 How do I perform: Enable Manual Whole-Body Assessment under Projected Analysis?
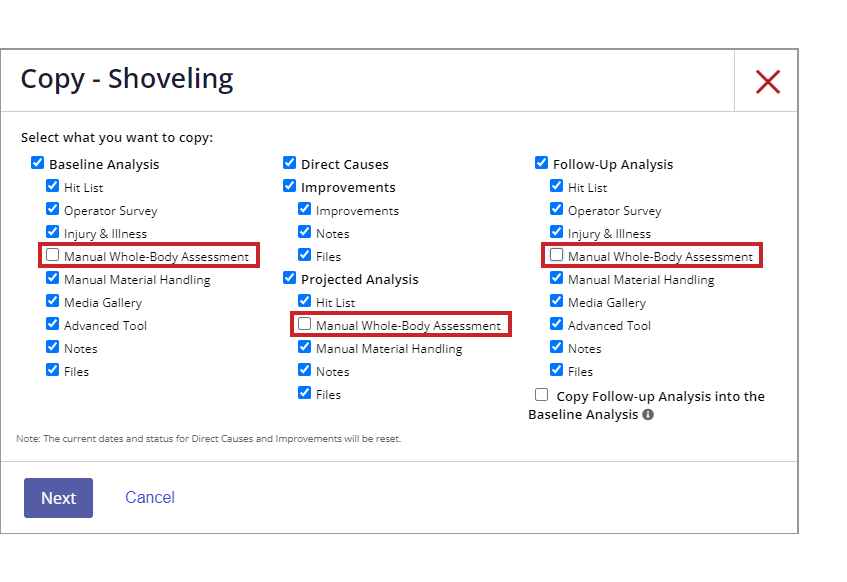point(305,324)
